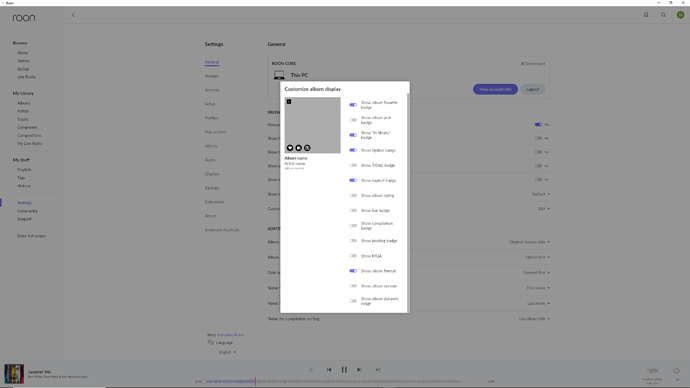The image size is (690, 388).
Task: Click the Language icon
Action: pos(211,342)
